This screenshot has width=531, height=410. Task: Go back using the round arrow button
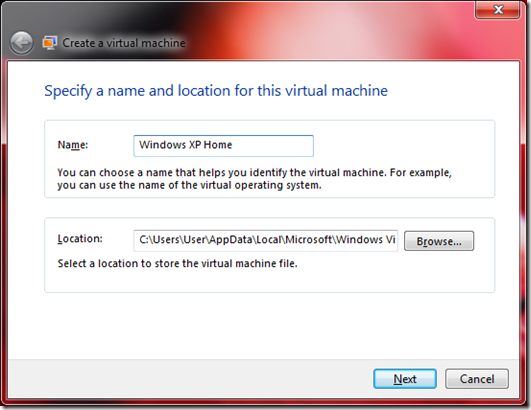pos(21,43)
